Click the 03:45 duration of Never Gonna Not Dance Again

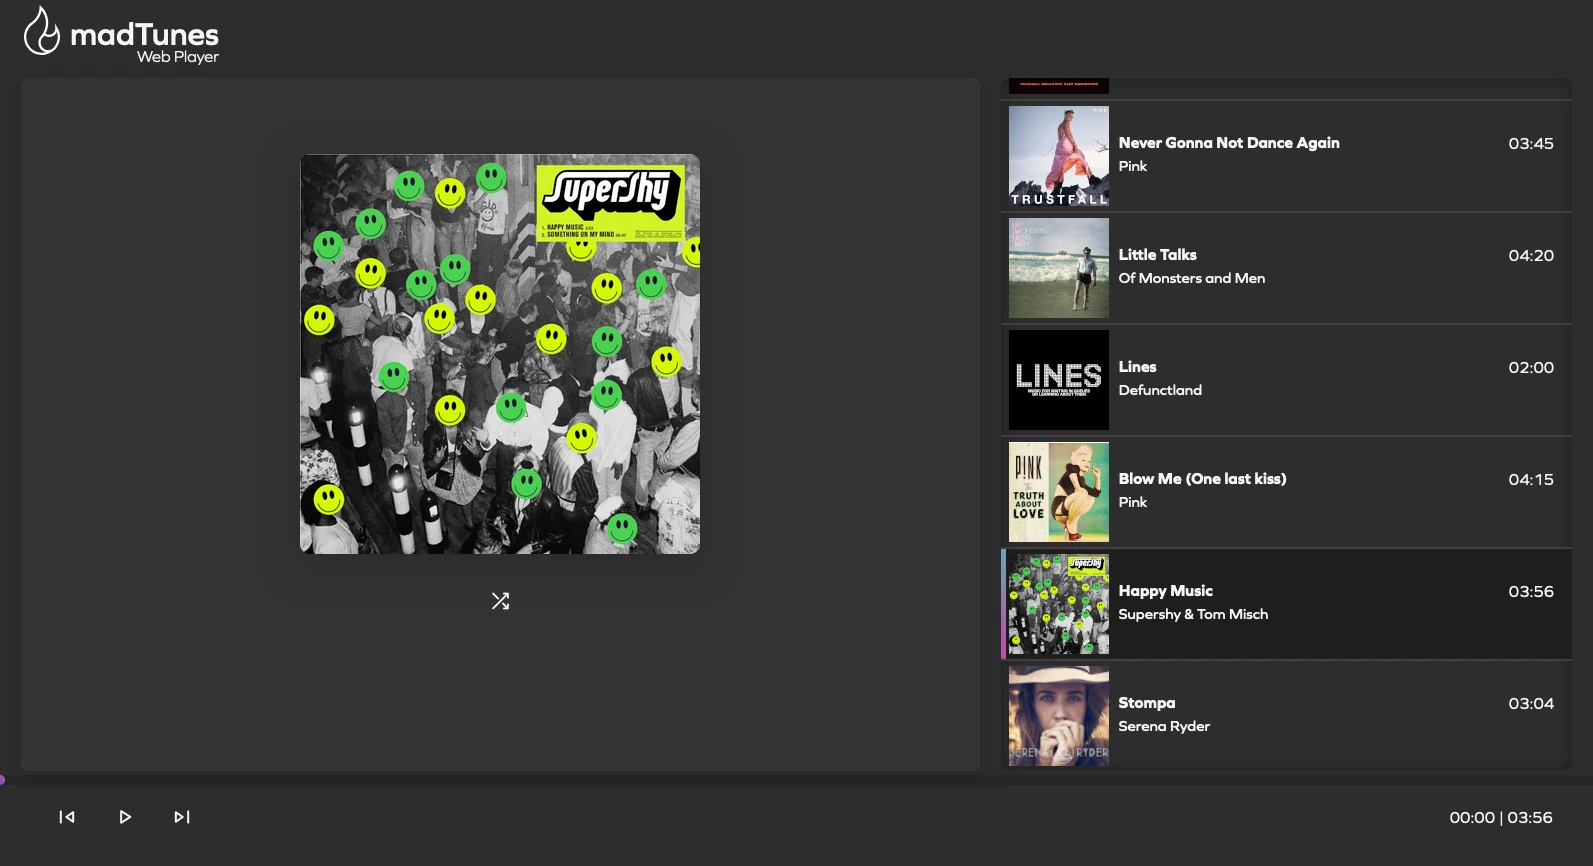pos(1531,143)
